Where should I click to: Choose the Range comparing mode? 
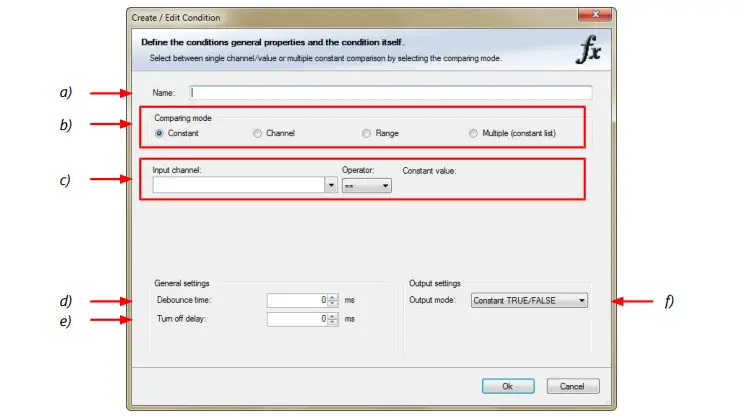point(366,133)
